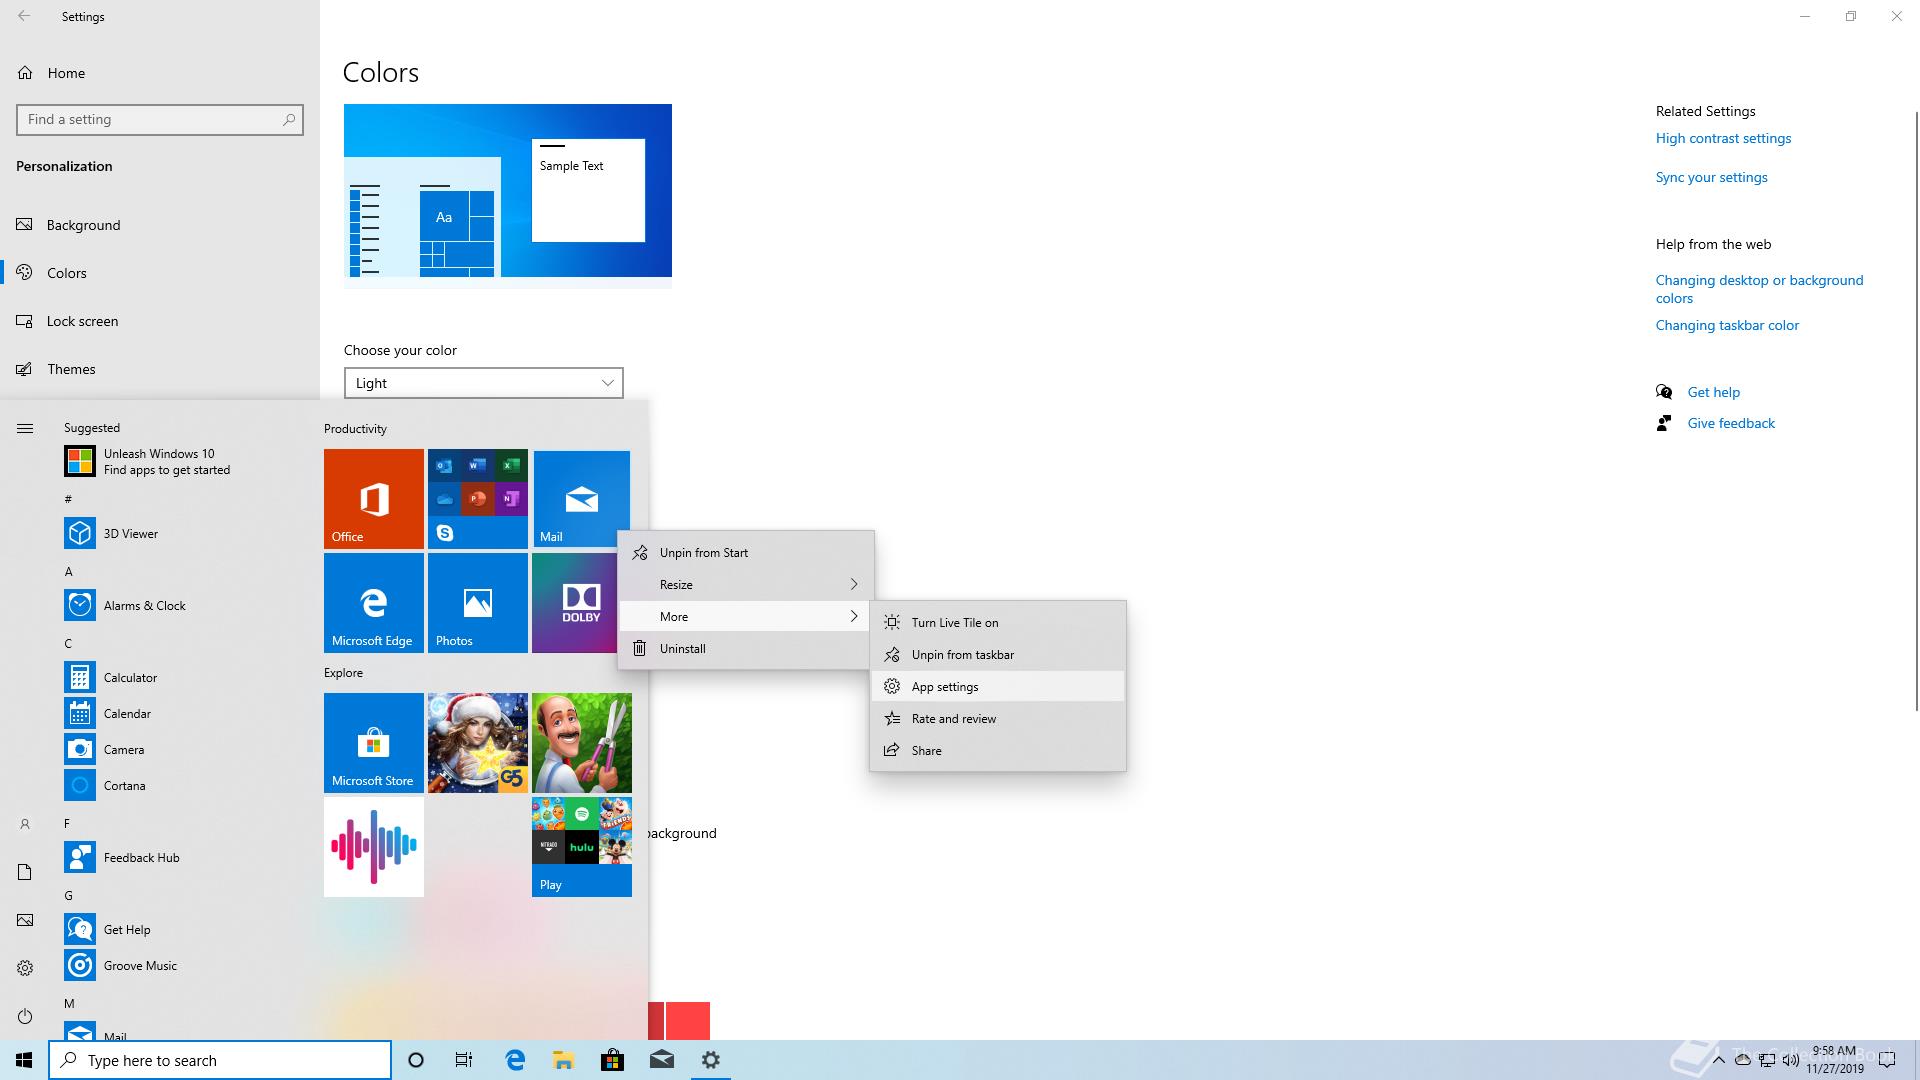Open Changing desktop or background colors link
This screenshot has width=1920, height=1080.
pos(1759,289)
